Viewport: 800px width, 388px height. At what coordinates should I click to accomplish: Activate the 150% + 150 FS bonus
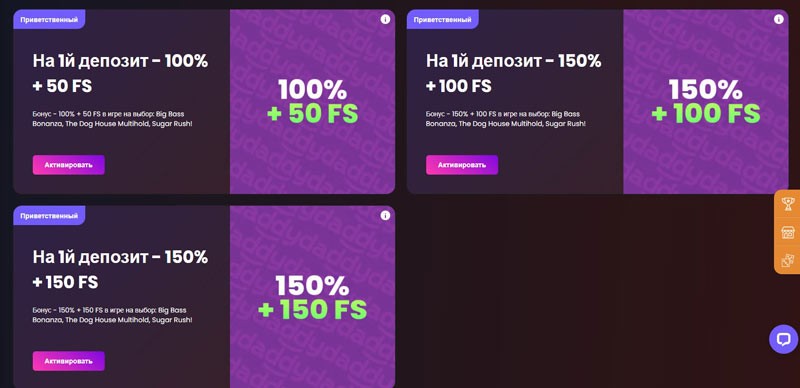(69, 361)
